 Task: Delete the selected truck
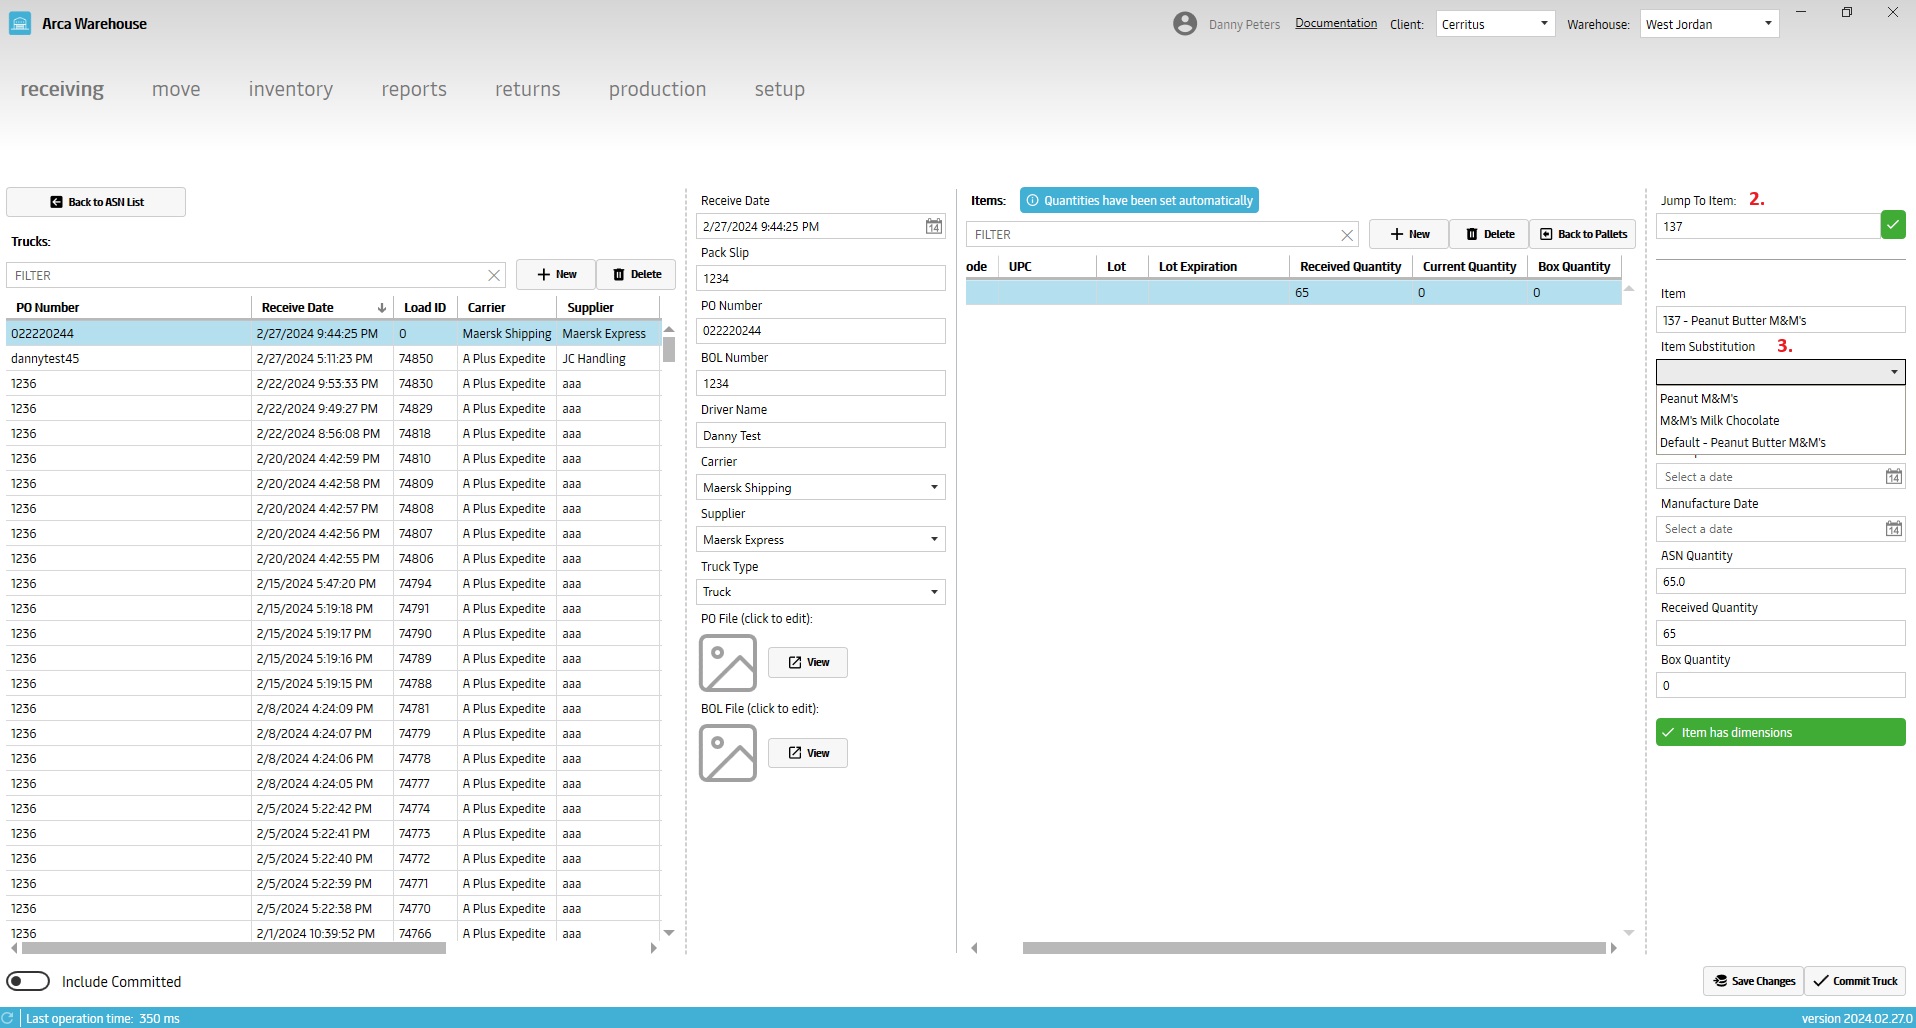[636, 275]
